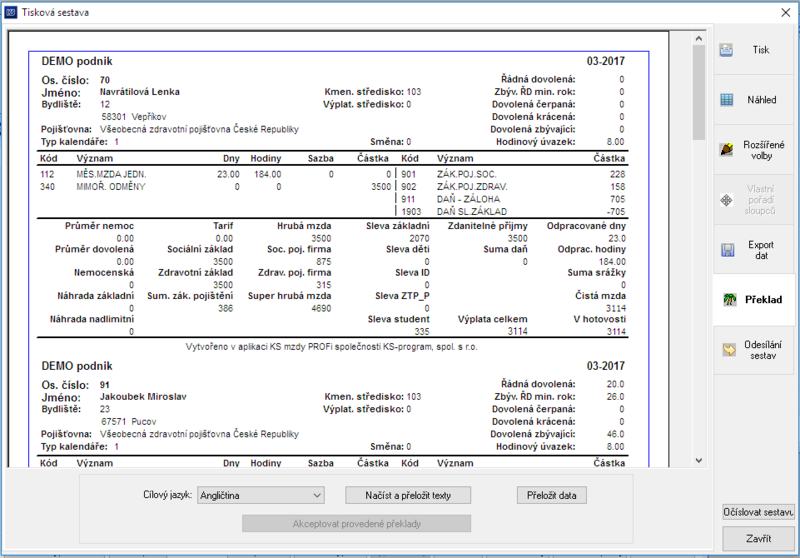Click the Přeložit data button

552,495
